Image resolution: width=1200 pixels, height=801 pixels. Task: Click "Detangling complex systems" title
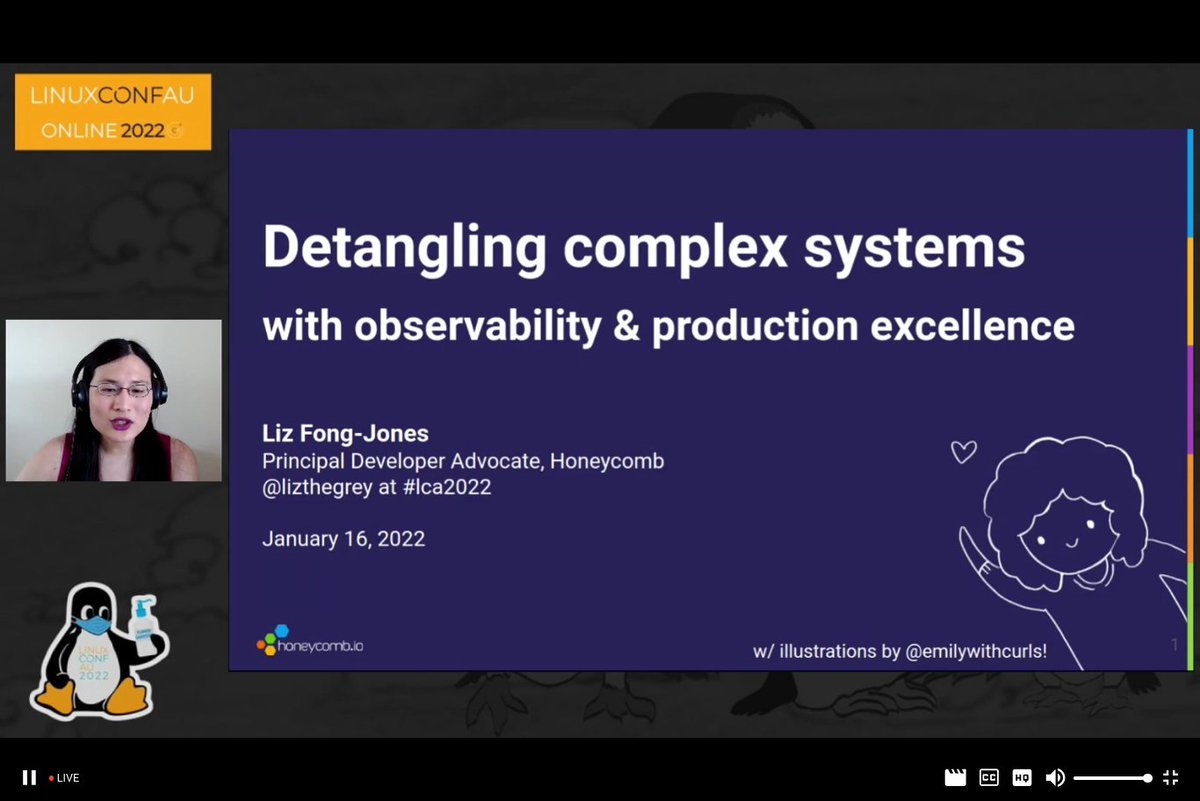click(x=644, y=247)
